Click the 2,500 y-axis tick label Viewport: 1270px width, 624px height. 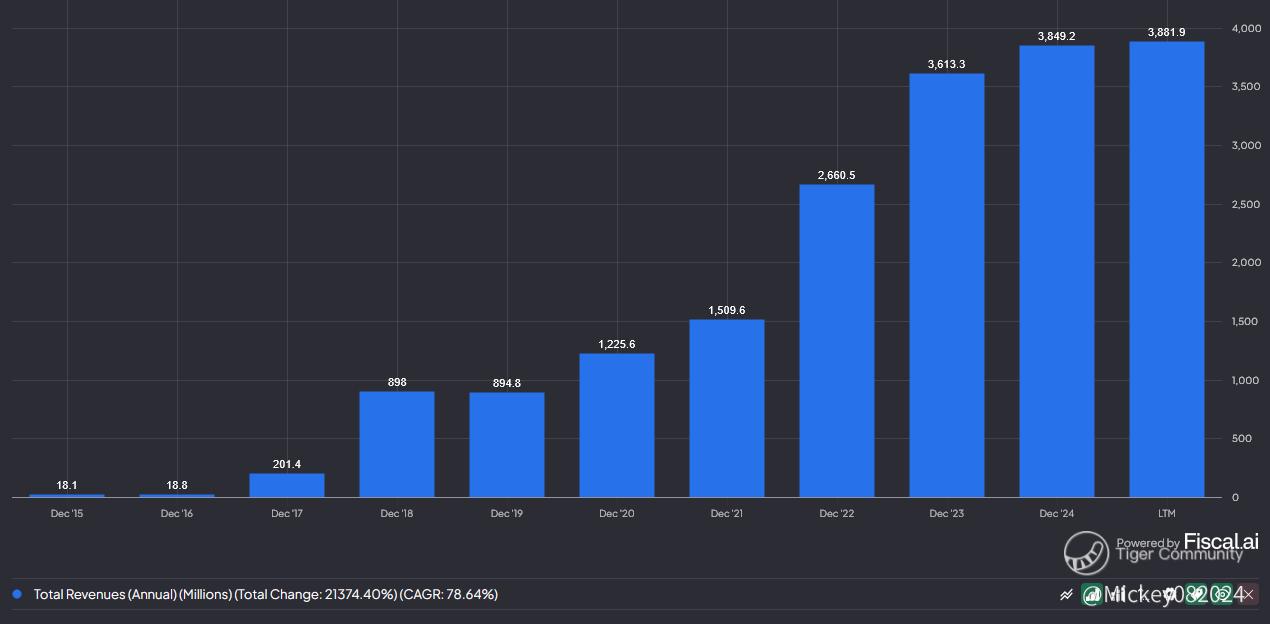(1245, 204)
